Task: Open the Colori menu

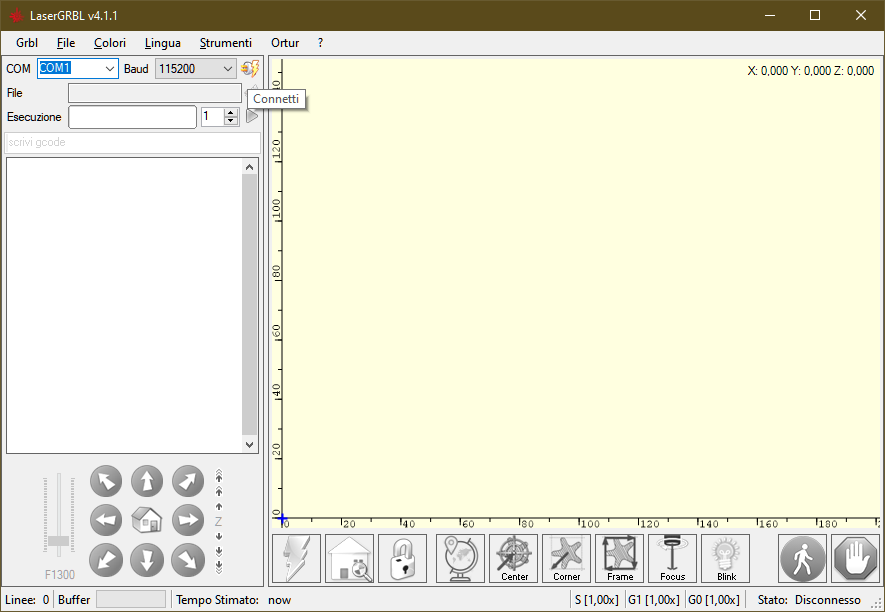Action: coord(110,43)
